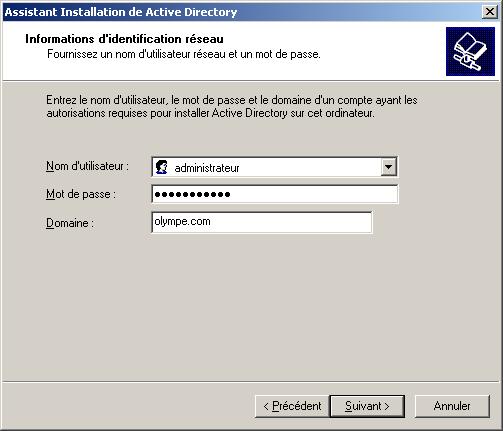Click the Fournissez un nom d'utilisateur réseau subtitle
This screenshot has height=431, width=503.
(184, 54)
